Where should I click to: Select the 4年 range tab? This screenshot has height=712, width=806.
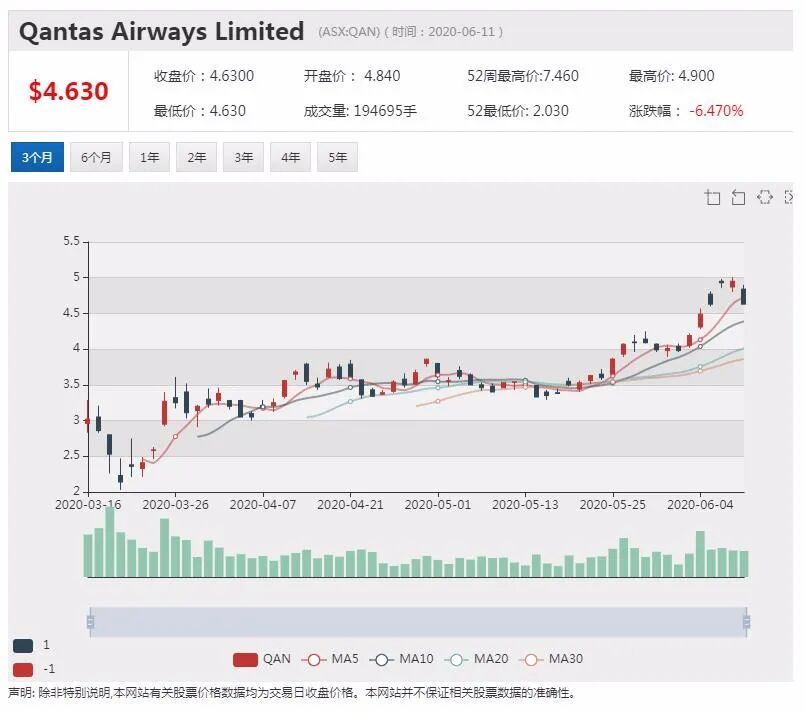[290, 157]
